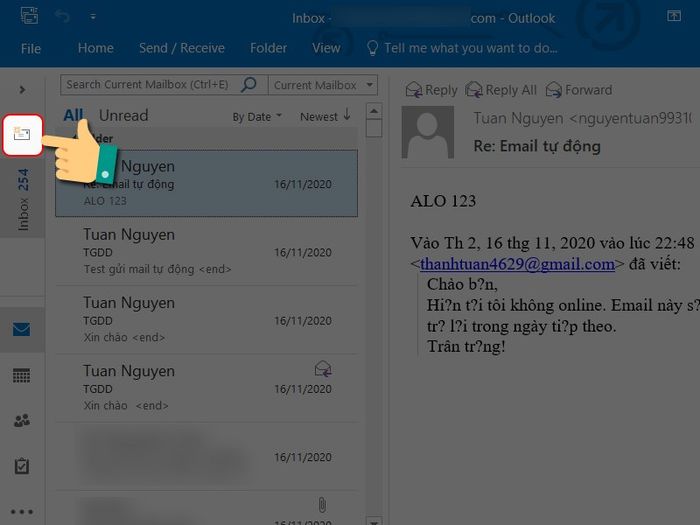This screenshot has height=525, width=700.
Task: Open the Current Mailbox scope dropdown
Action: (323, 85)
